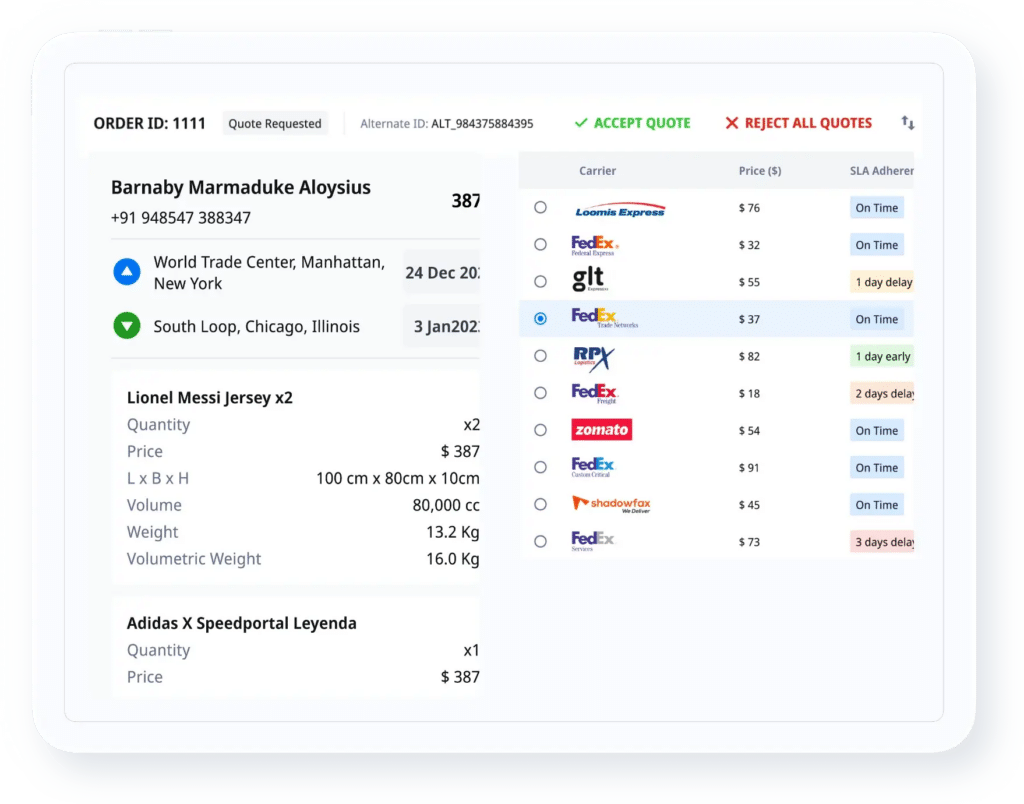
Task: Click the red Zomato logo
Action: point(601,430)
